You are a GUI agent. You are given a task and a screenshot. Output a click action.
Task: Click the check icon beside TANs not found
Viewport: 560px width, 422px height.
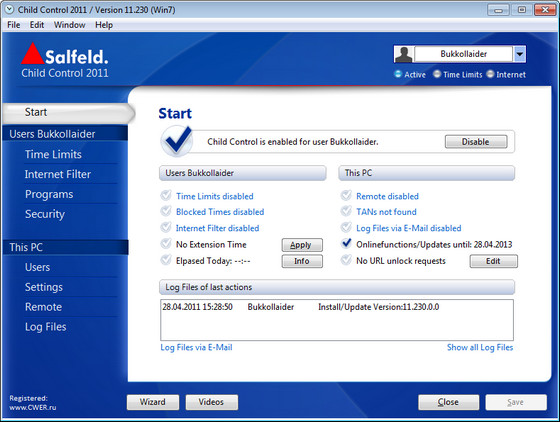346,211
